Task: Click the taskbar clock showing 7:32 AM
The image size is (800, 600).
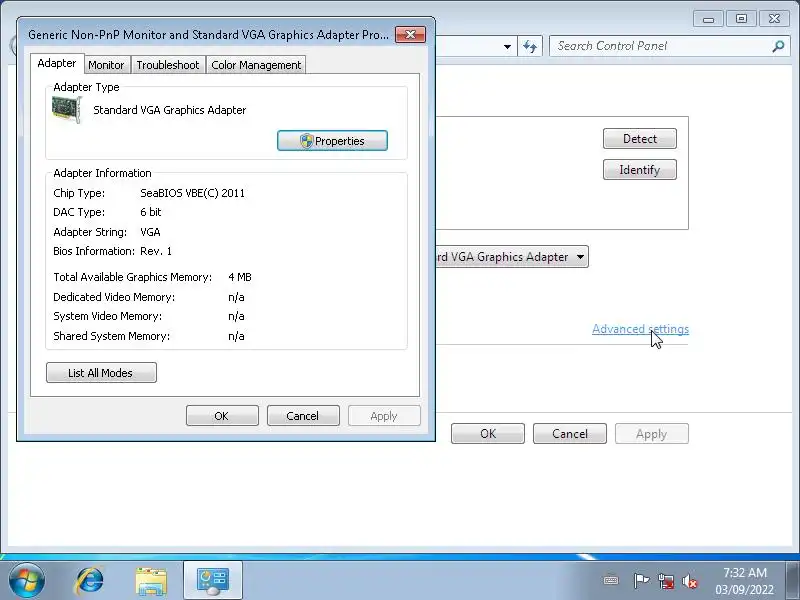Action: point(744,581)
